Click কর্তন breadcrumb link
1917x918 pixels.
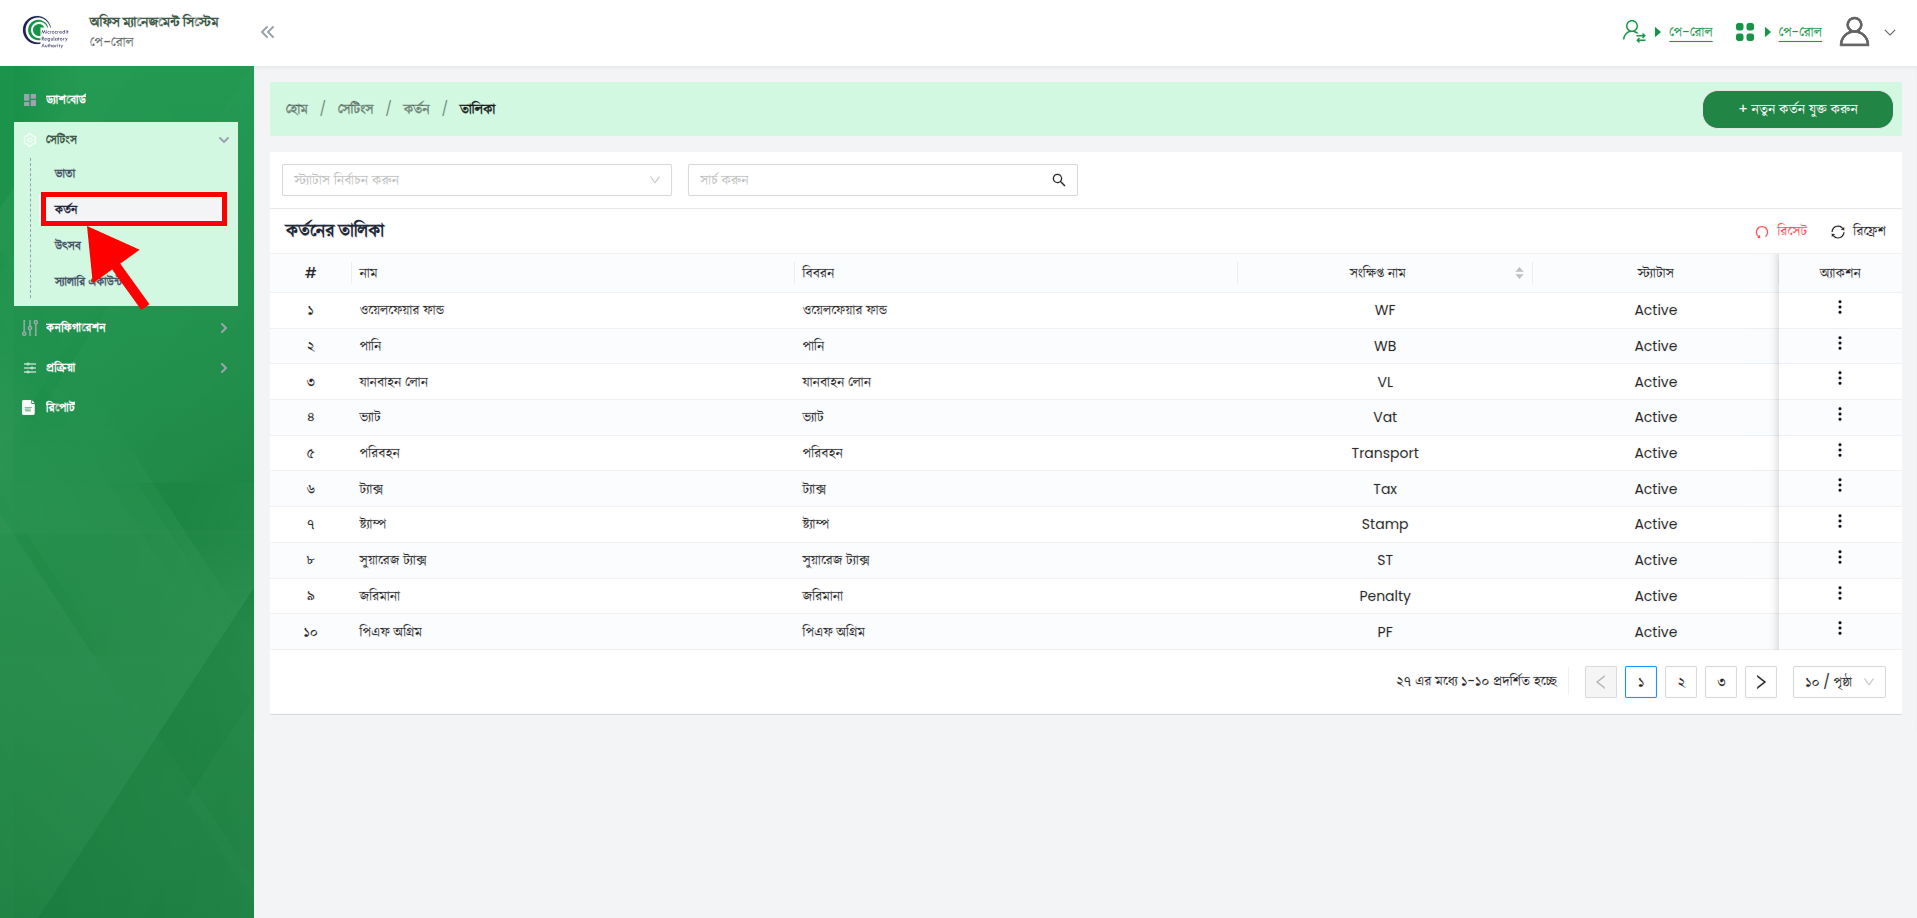(x=416, y=109)
